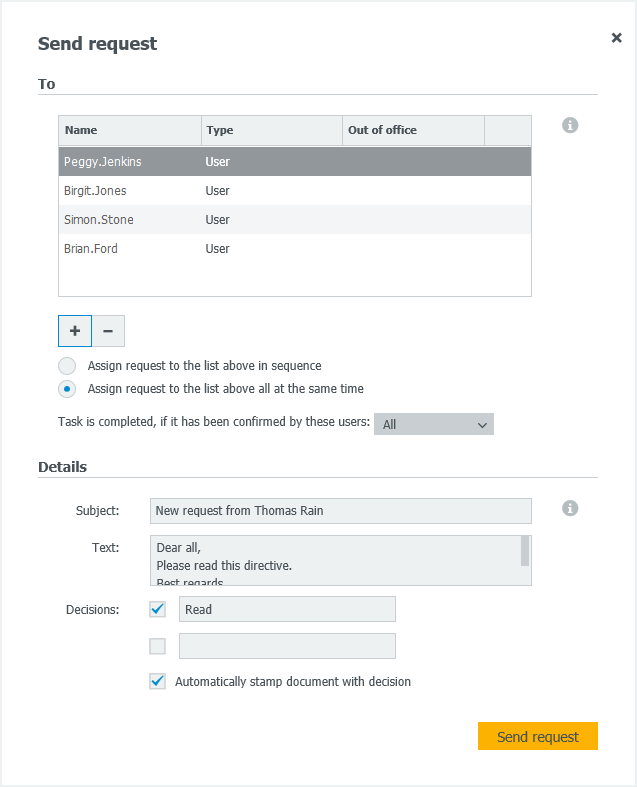Sort recipients by Name column header
This screenshot has width=637, height=787.
pos(130,130)
